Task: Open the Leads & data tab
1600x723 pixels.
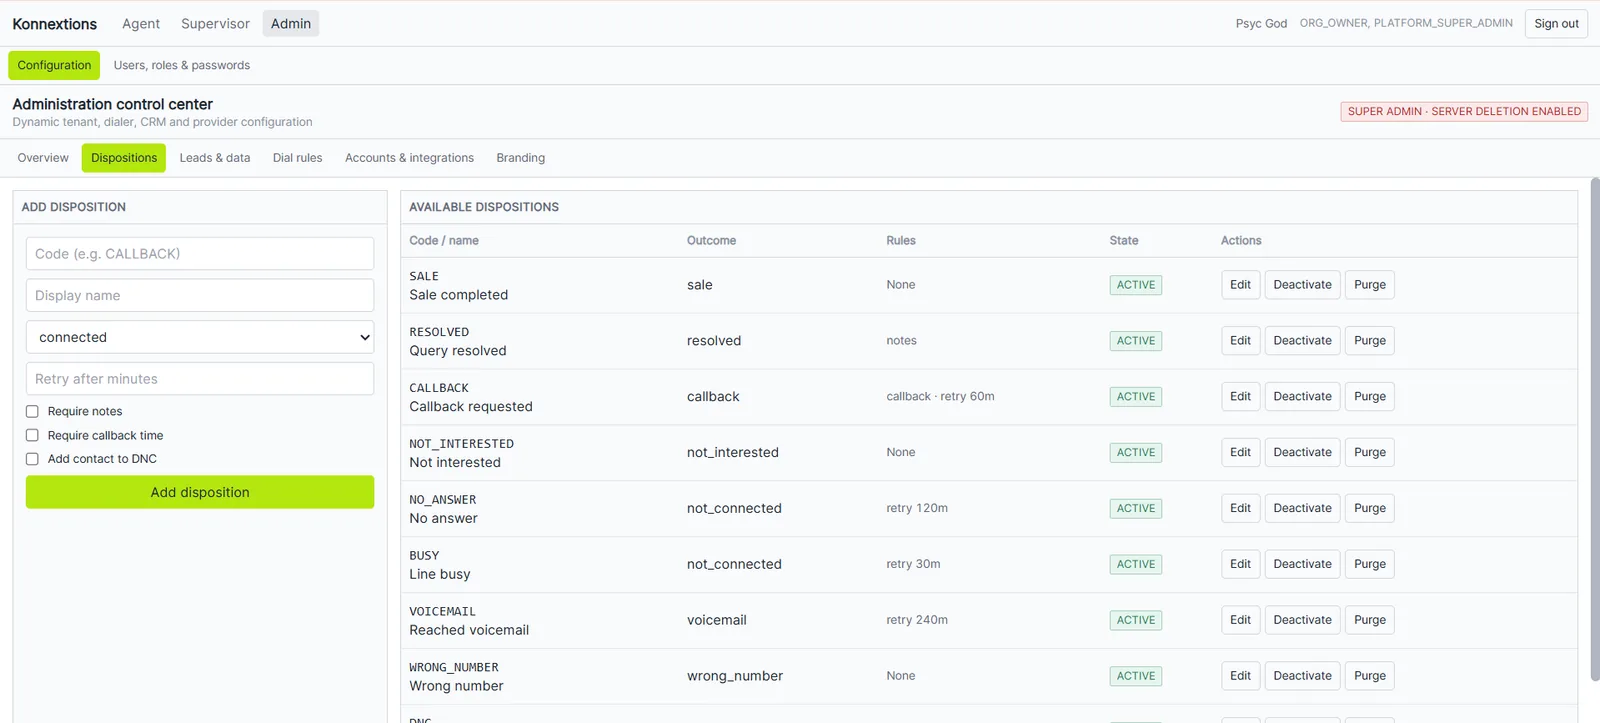Action: click(x=215, y=158)
